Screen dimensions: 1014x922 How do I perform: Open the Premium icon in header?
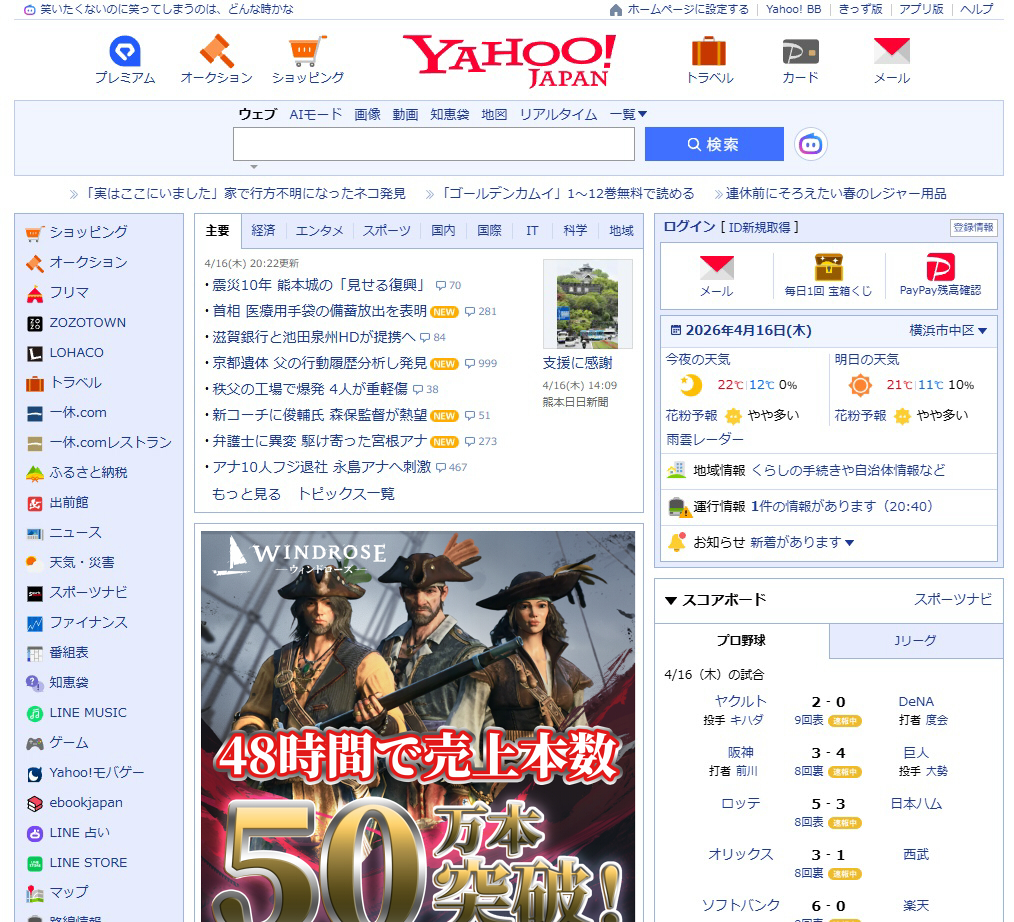pos(125,52)
